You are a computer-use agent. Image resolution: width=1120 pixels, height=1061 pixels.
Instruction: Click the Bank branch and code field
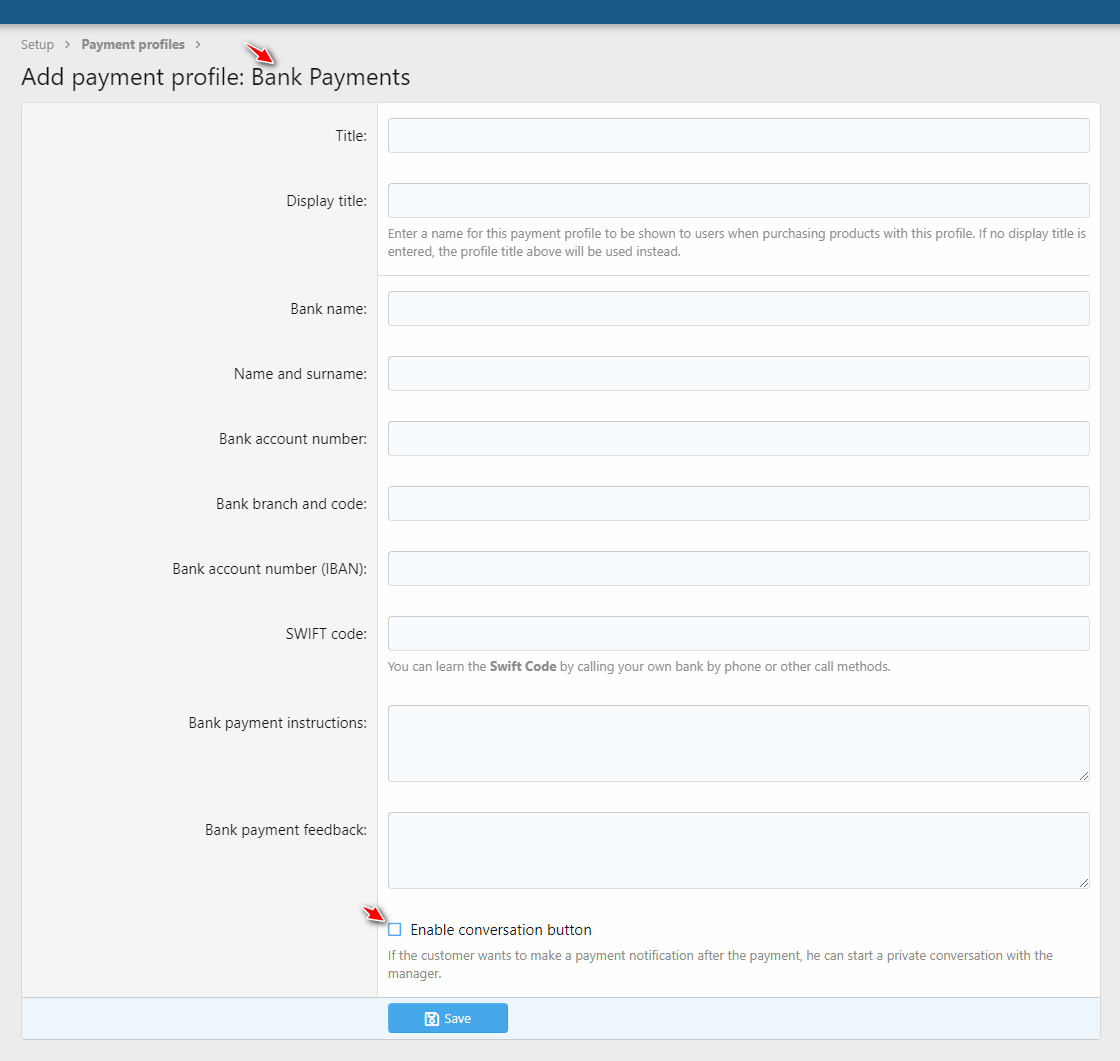pos(738,504)
